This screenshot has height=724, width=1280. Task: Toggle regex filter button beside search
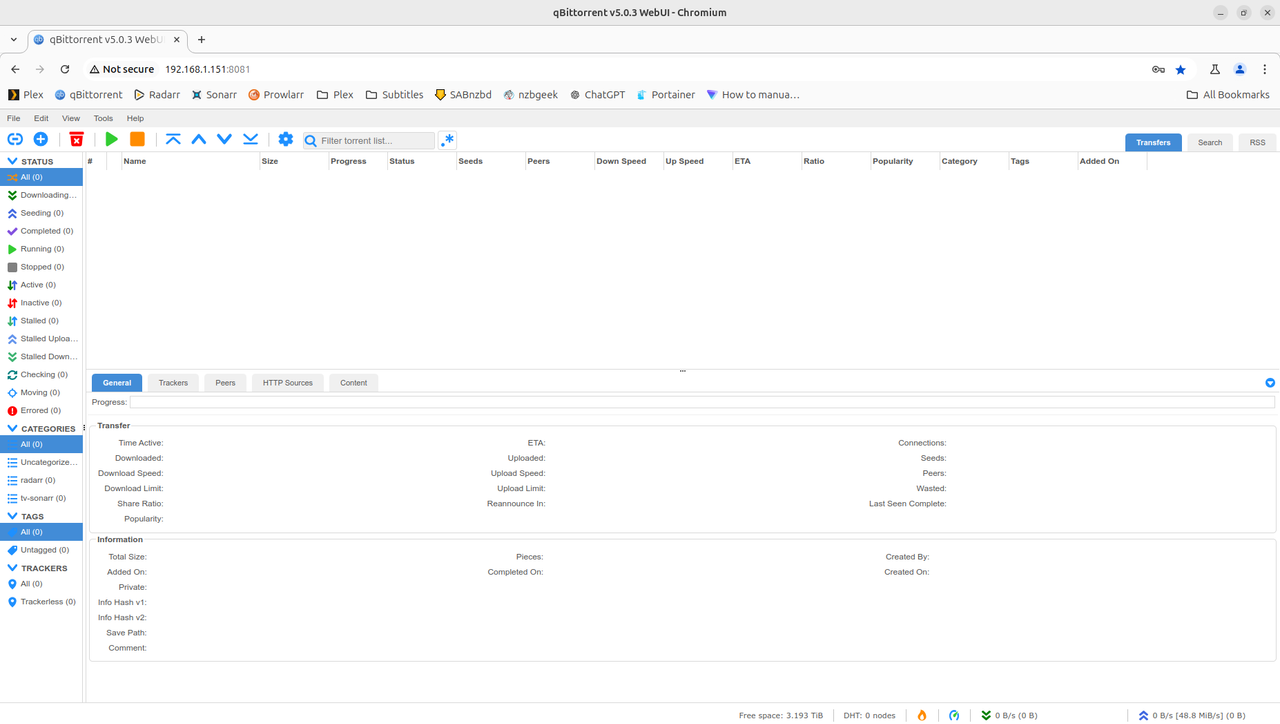coord(447,140)
